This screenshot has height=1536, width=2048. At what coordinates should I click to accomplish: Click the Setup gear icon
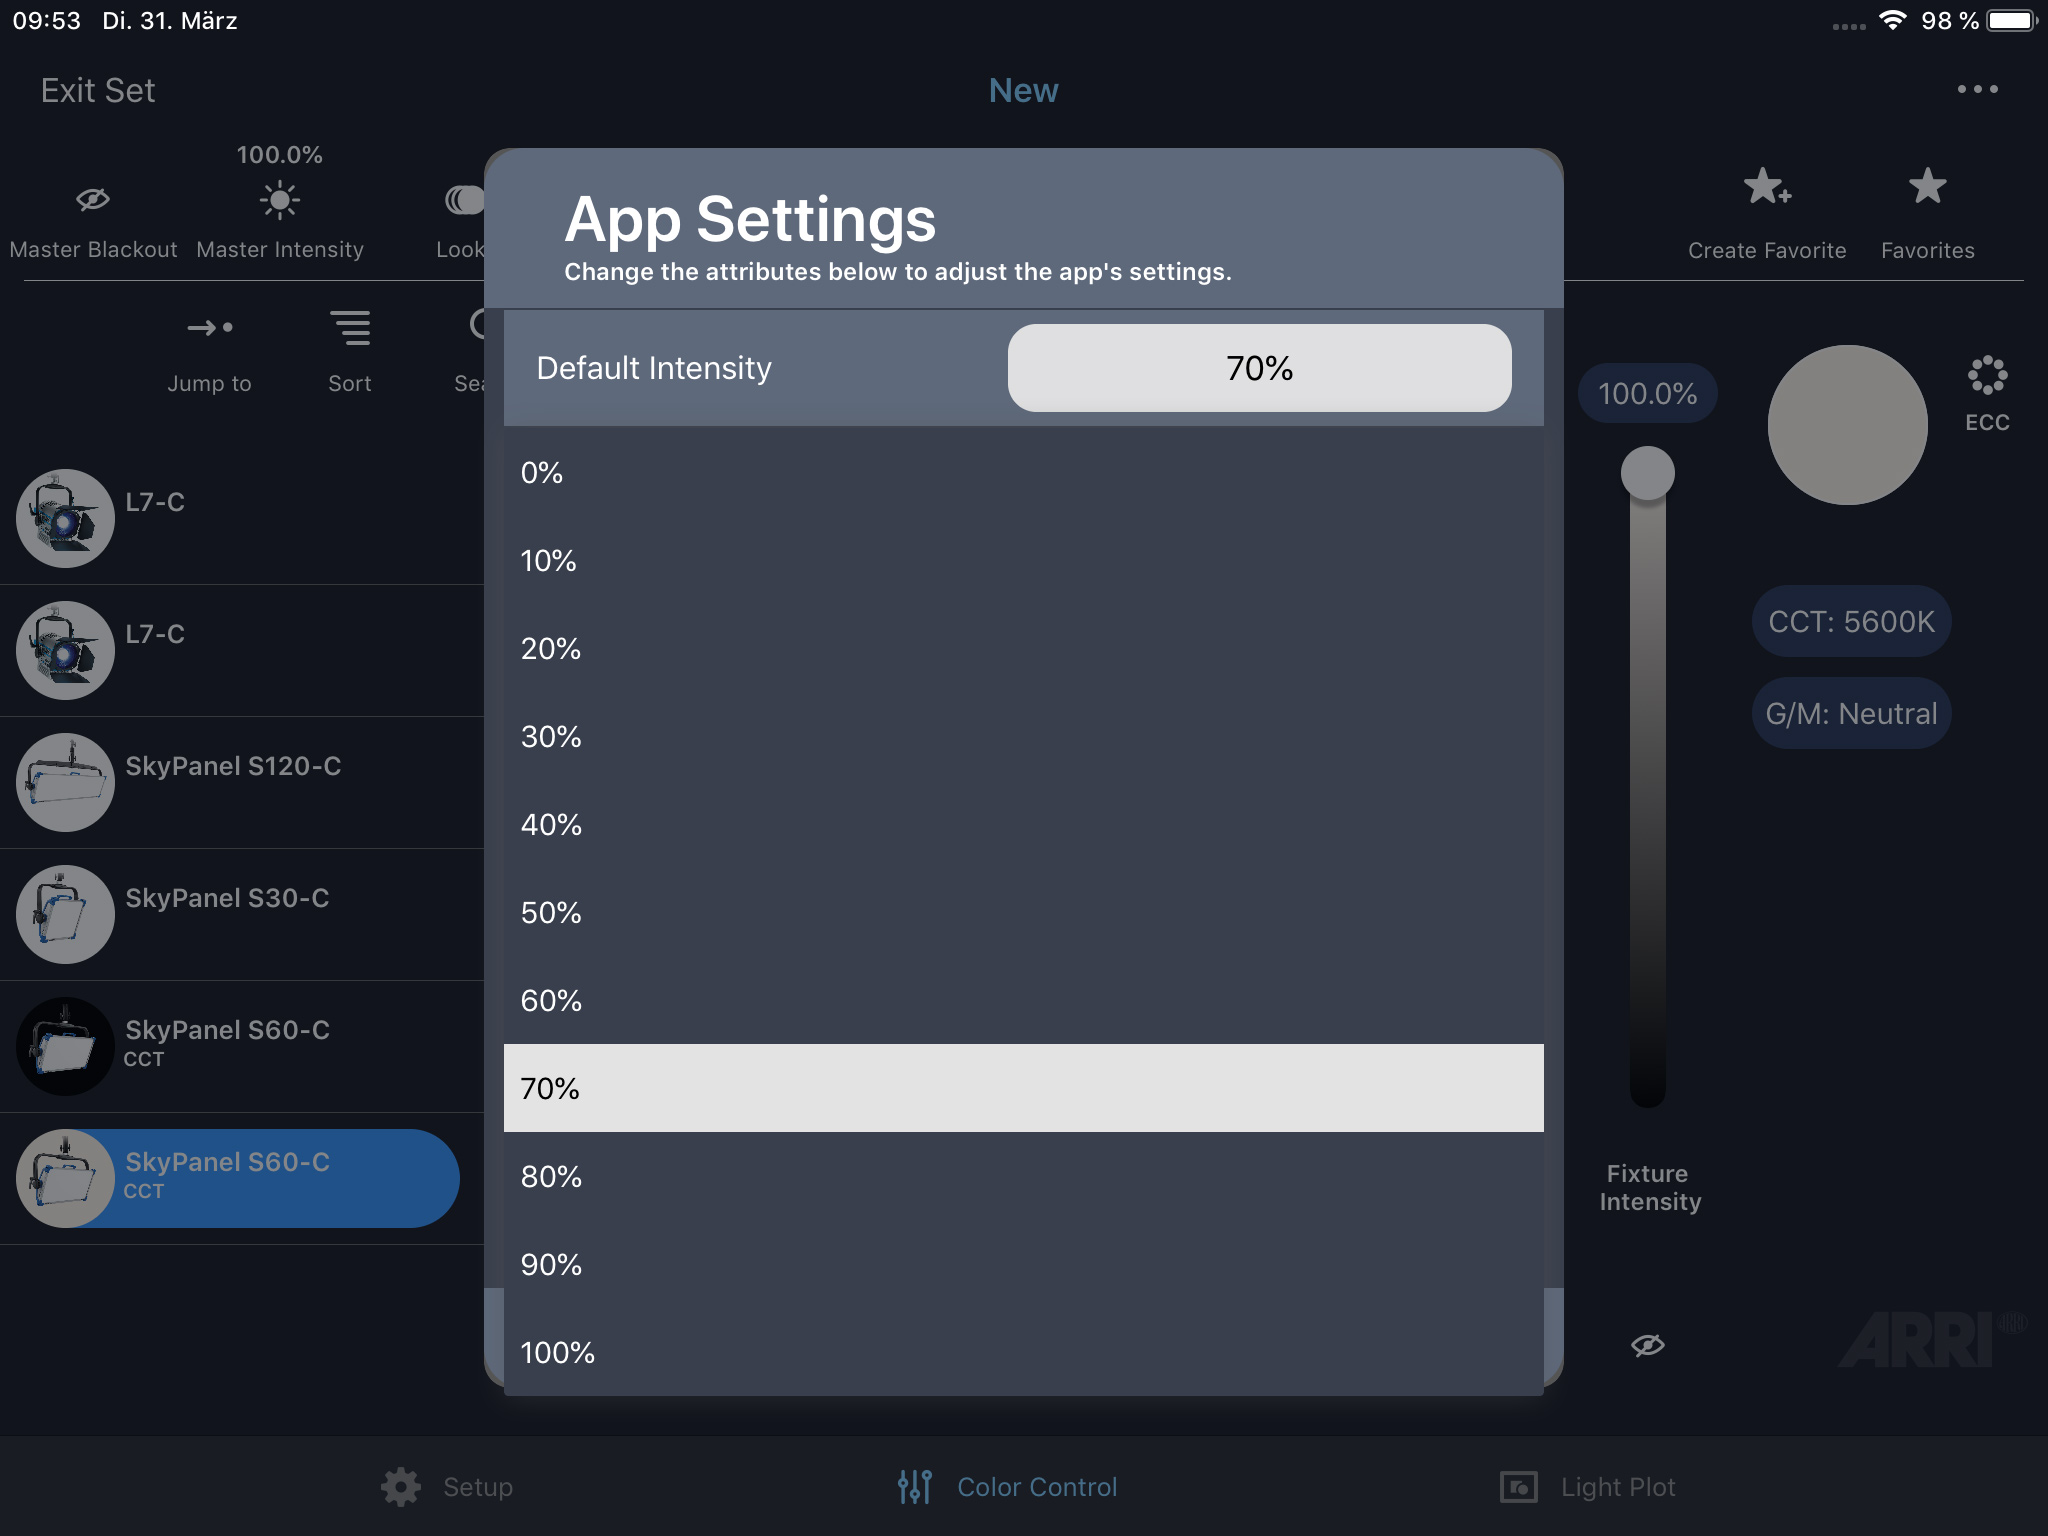click(x=400, y=1487)
